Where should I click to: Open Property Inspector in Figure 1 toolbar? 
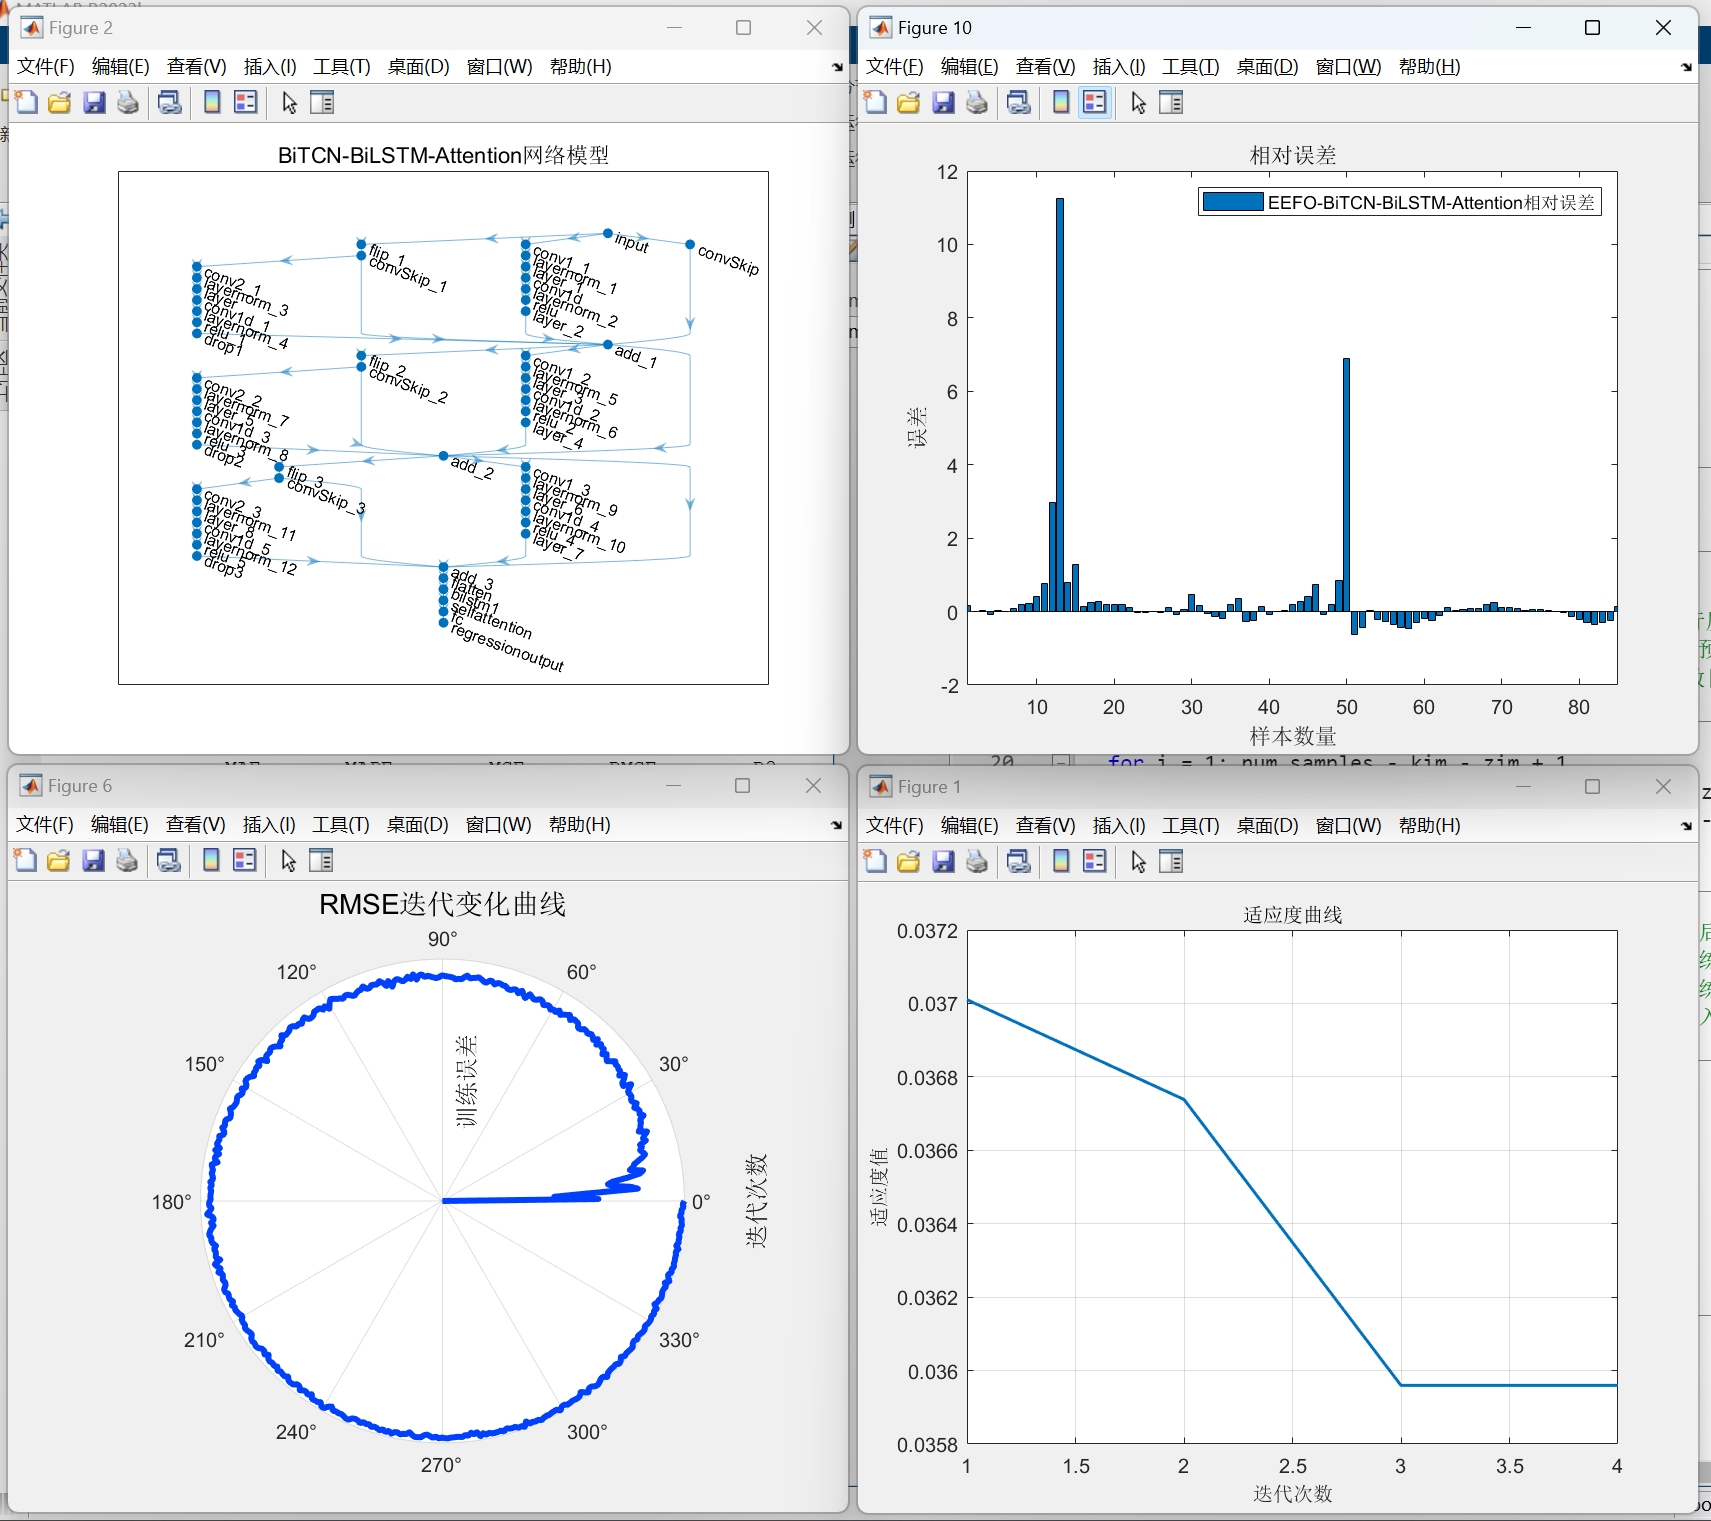[x=1171, y=861]
